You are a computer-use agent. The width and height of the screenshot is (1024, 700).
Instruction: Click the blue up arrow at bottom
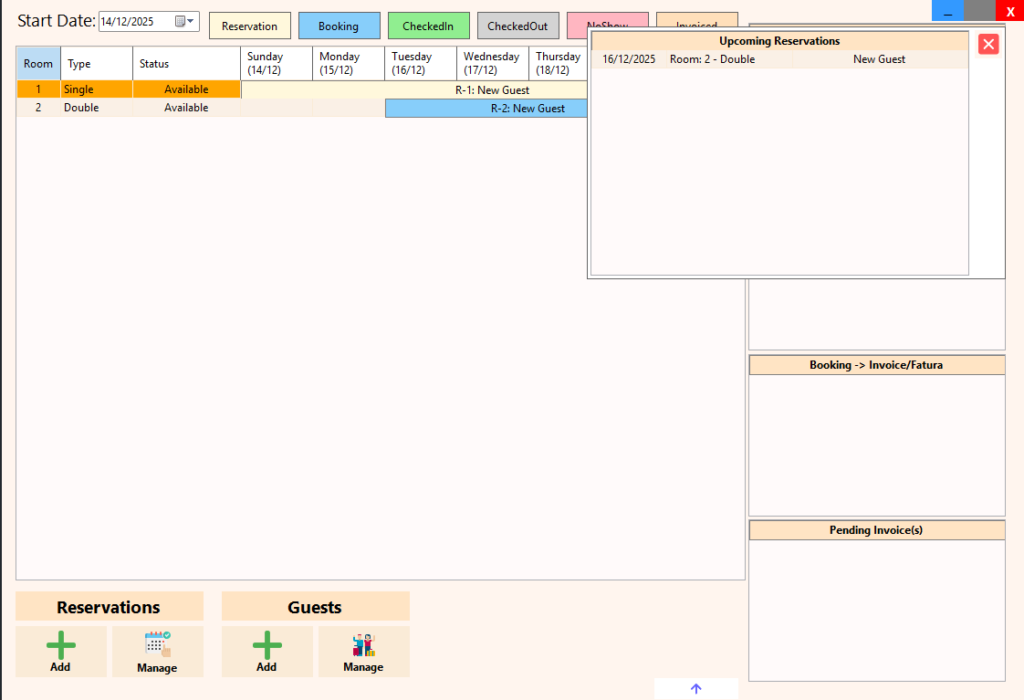(x=696, y=689)
